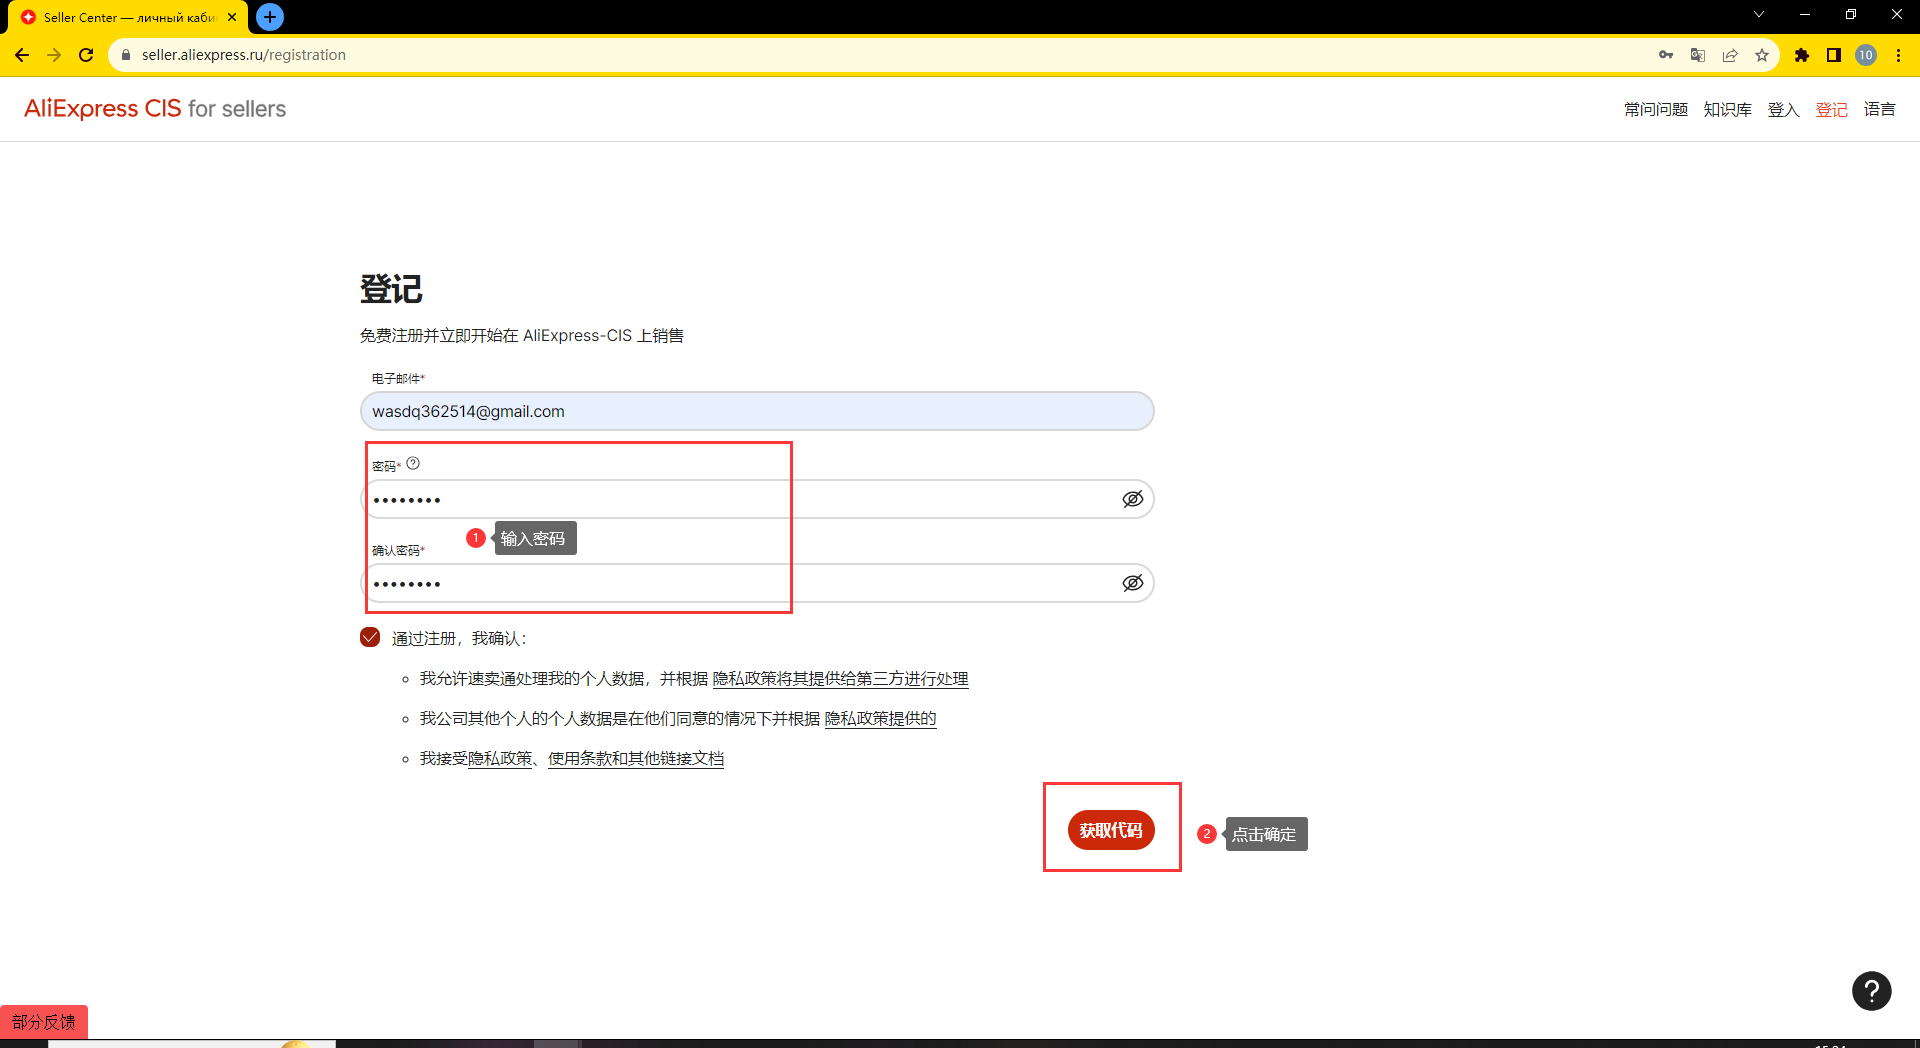Open a new browser tab
Viewport: 1920px width, 1048px height.
pyautogui.click(x=270, y=17)
